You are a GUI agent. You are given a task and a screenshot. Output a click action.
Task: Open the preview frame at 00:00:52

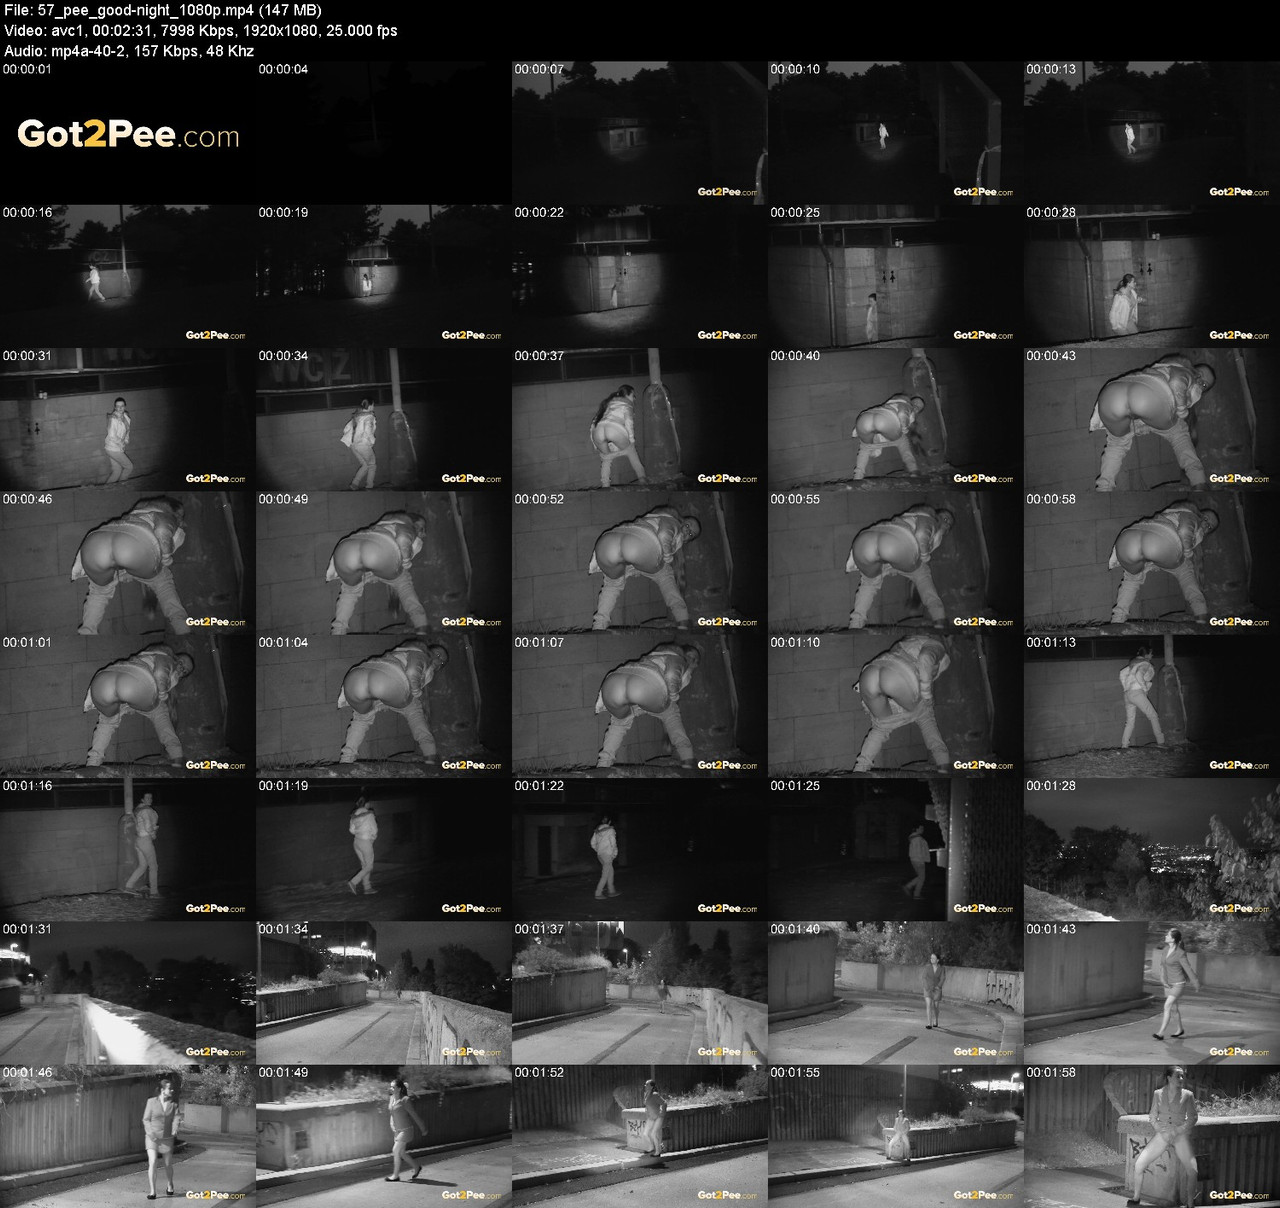tap(640, 563)
